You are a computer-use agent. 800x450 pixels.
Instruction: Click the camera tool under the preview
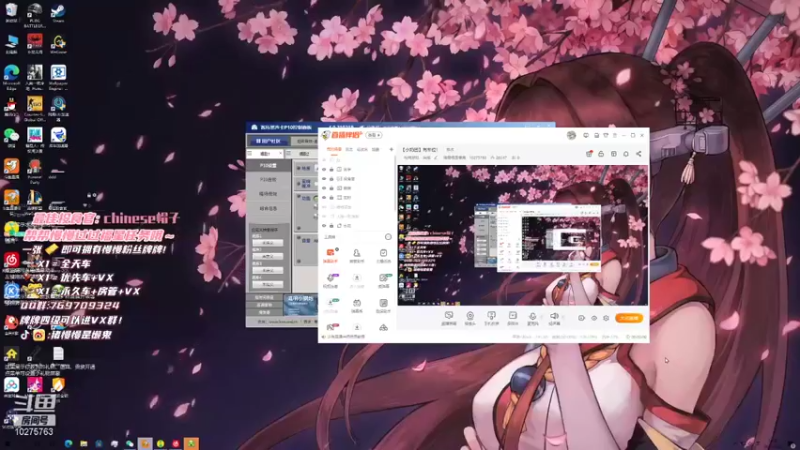[x=470, y=318]
